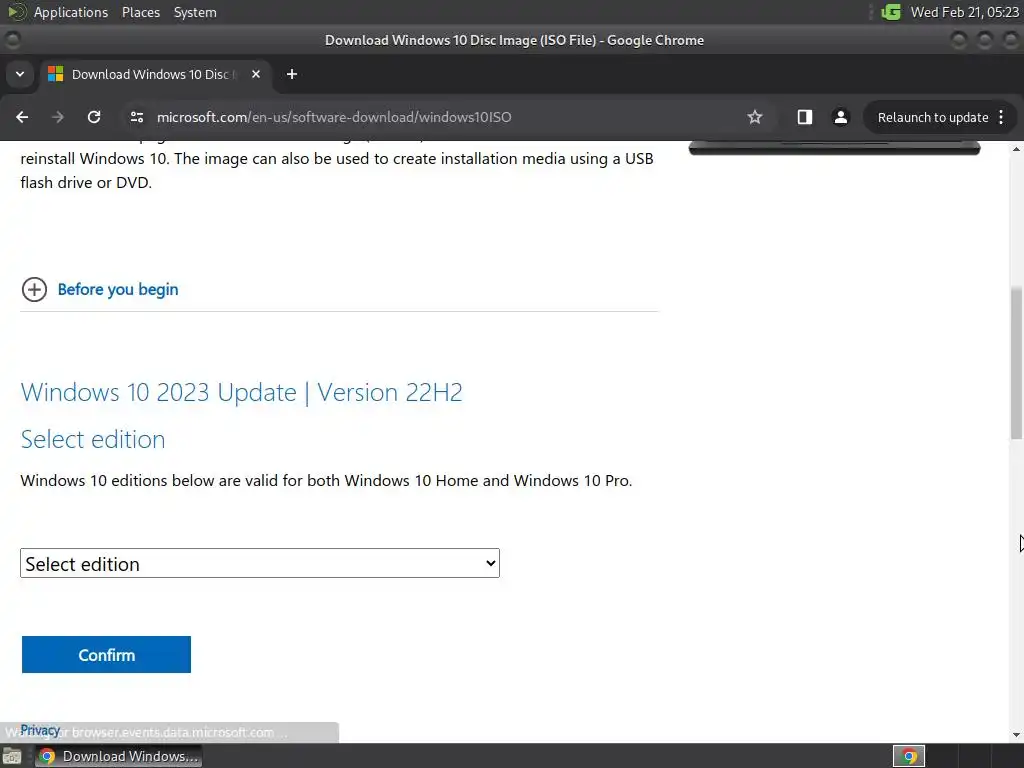
Task: Click the show desktop icon in bottom panel
Action: point(12,756)
